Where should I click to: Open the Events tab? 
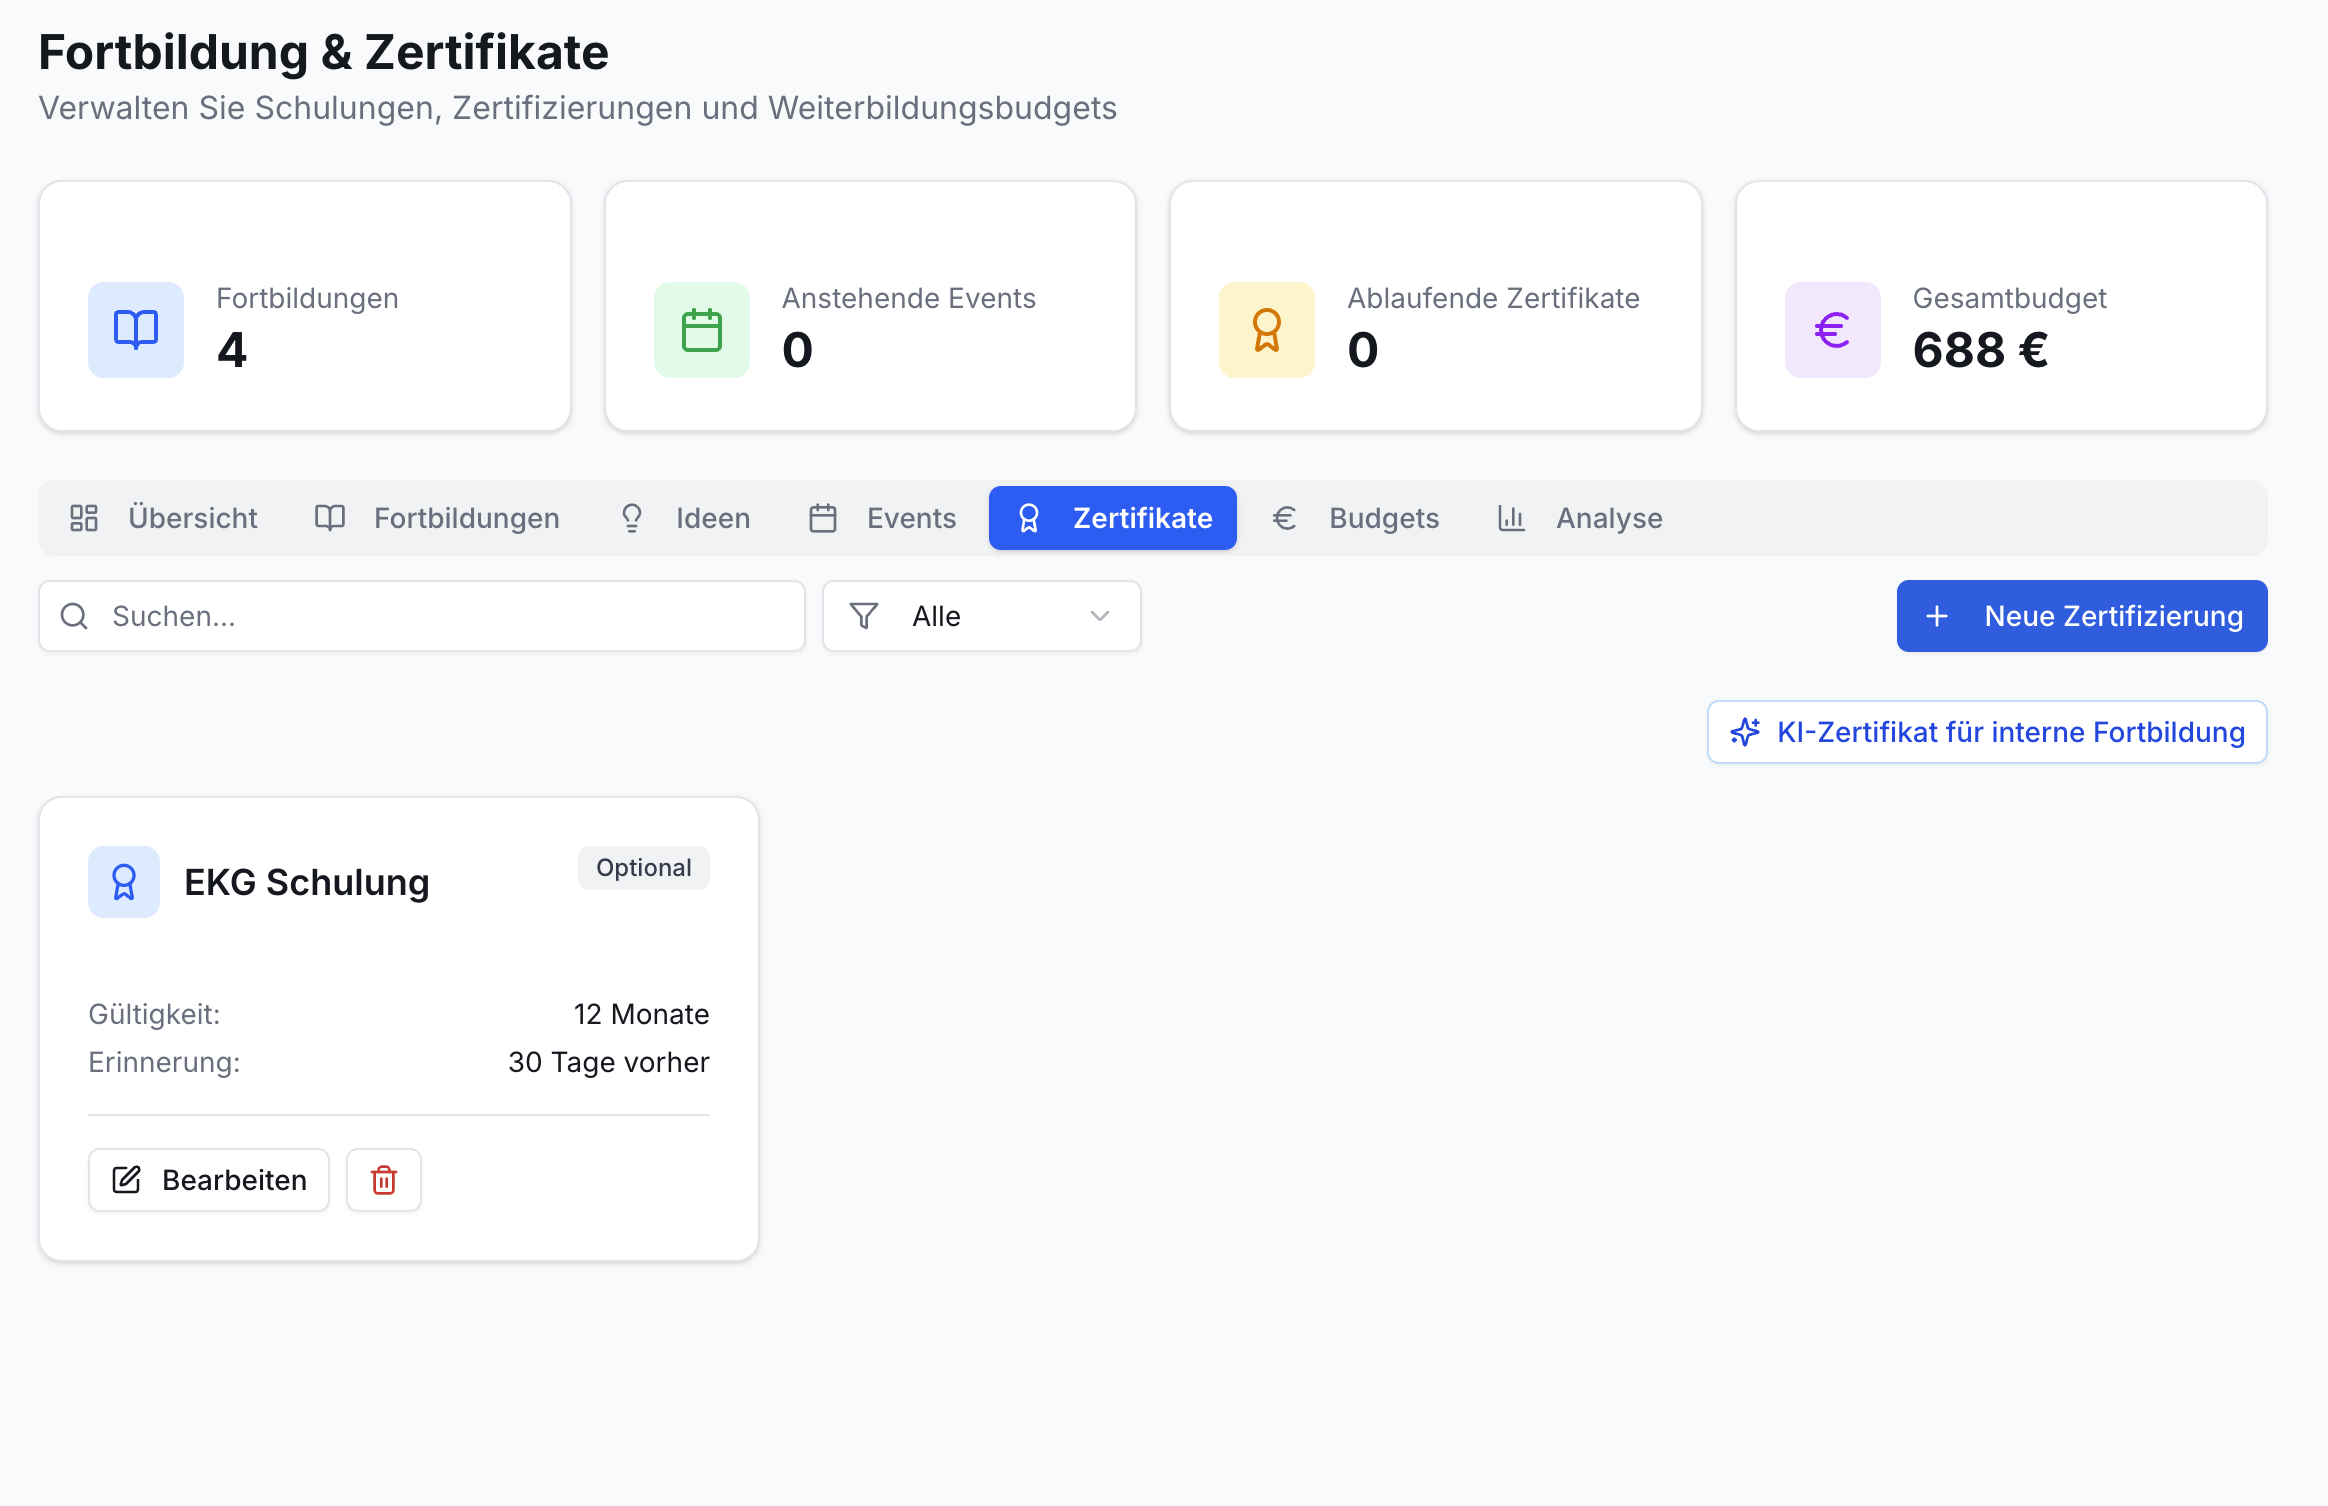[x=882, y=518]
